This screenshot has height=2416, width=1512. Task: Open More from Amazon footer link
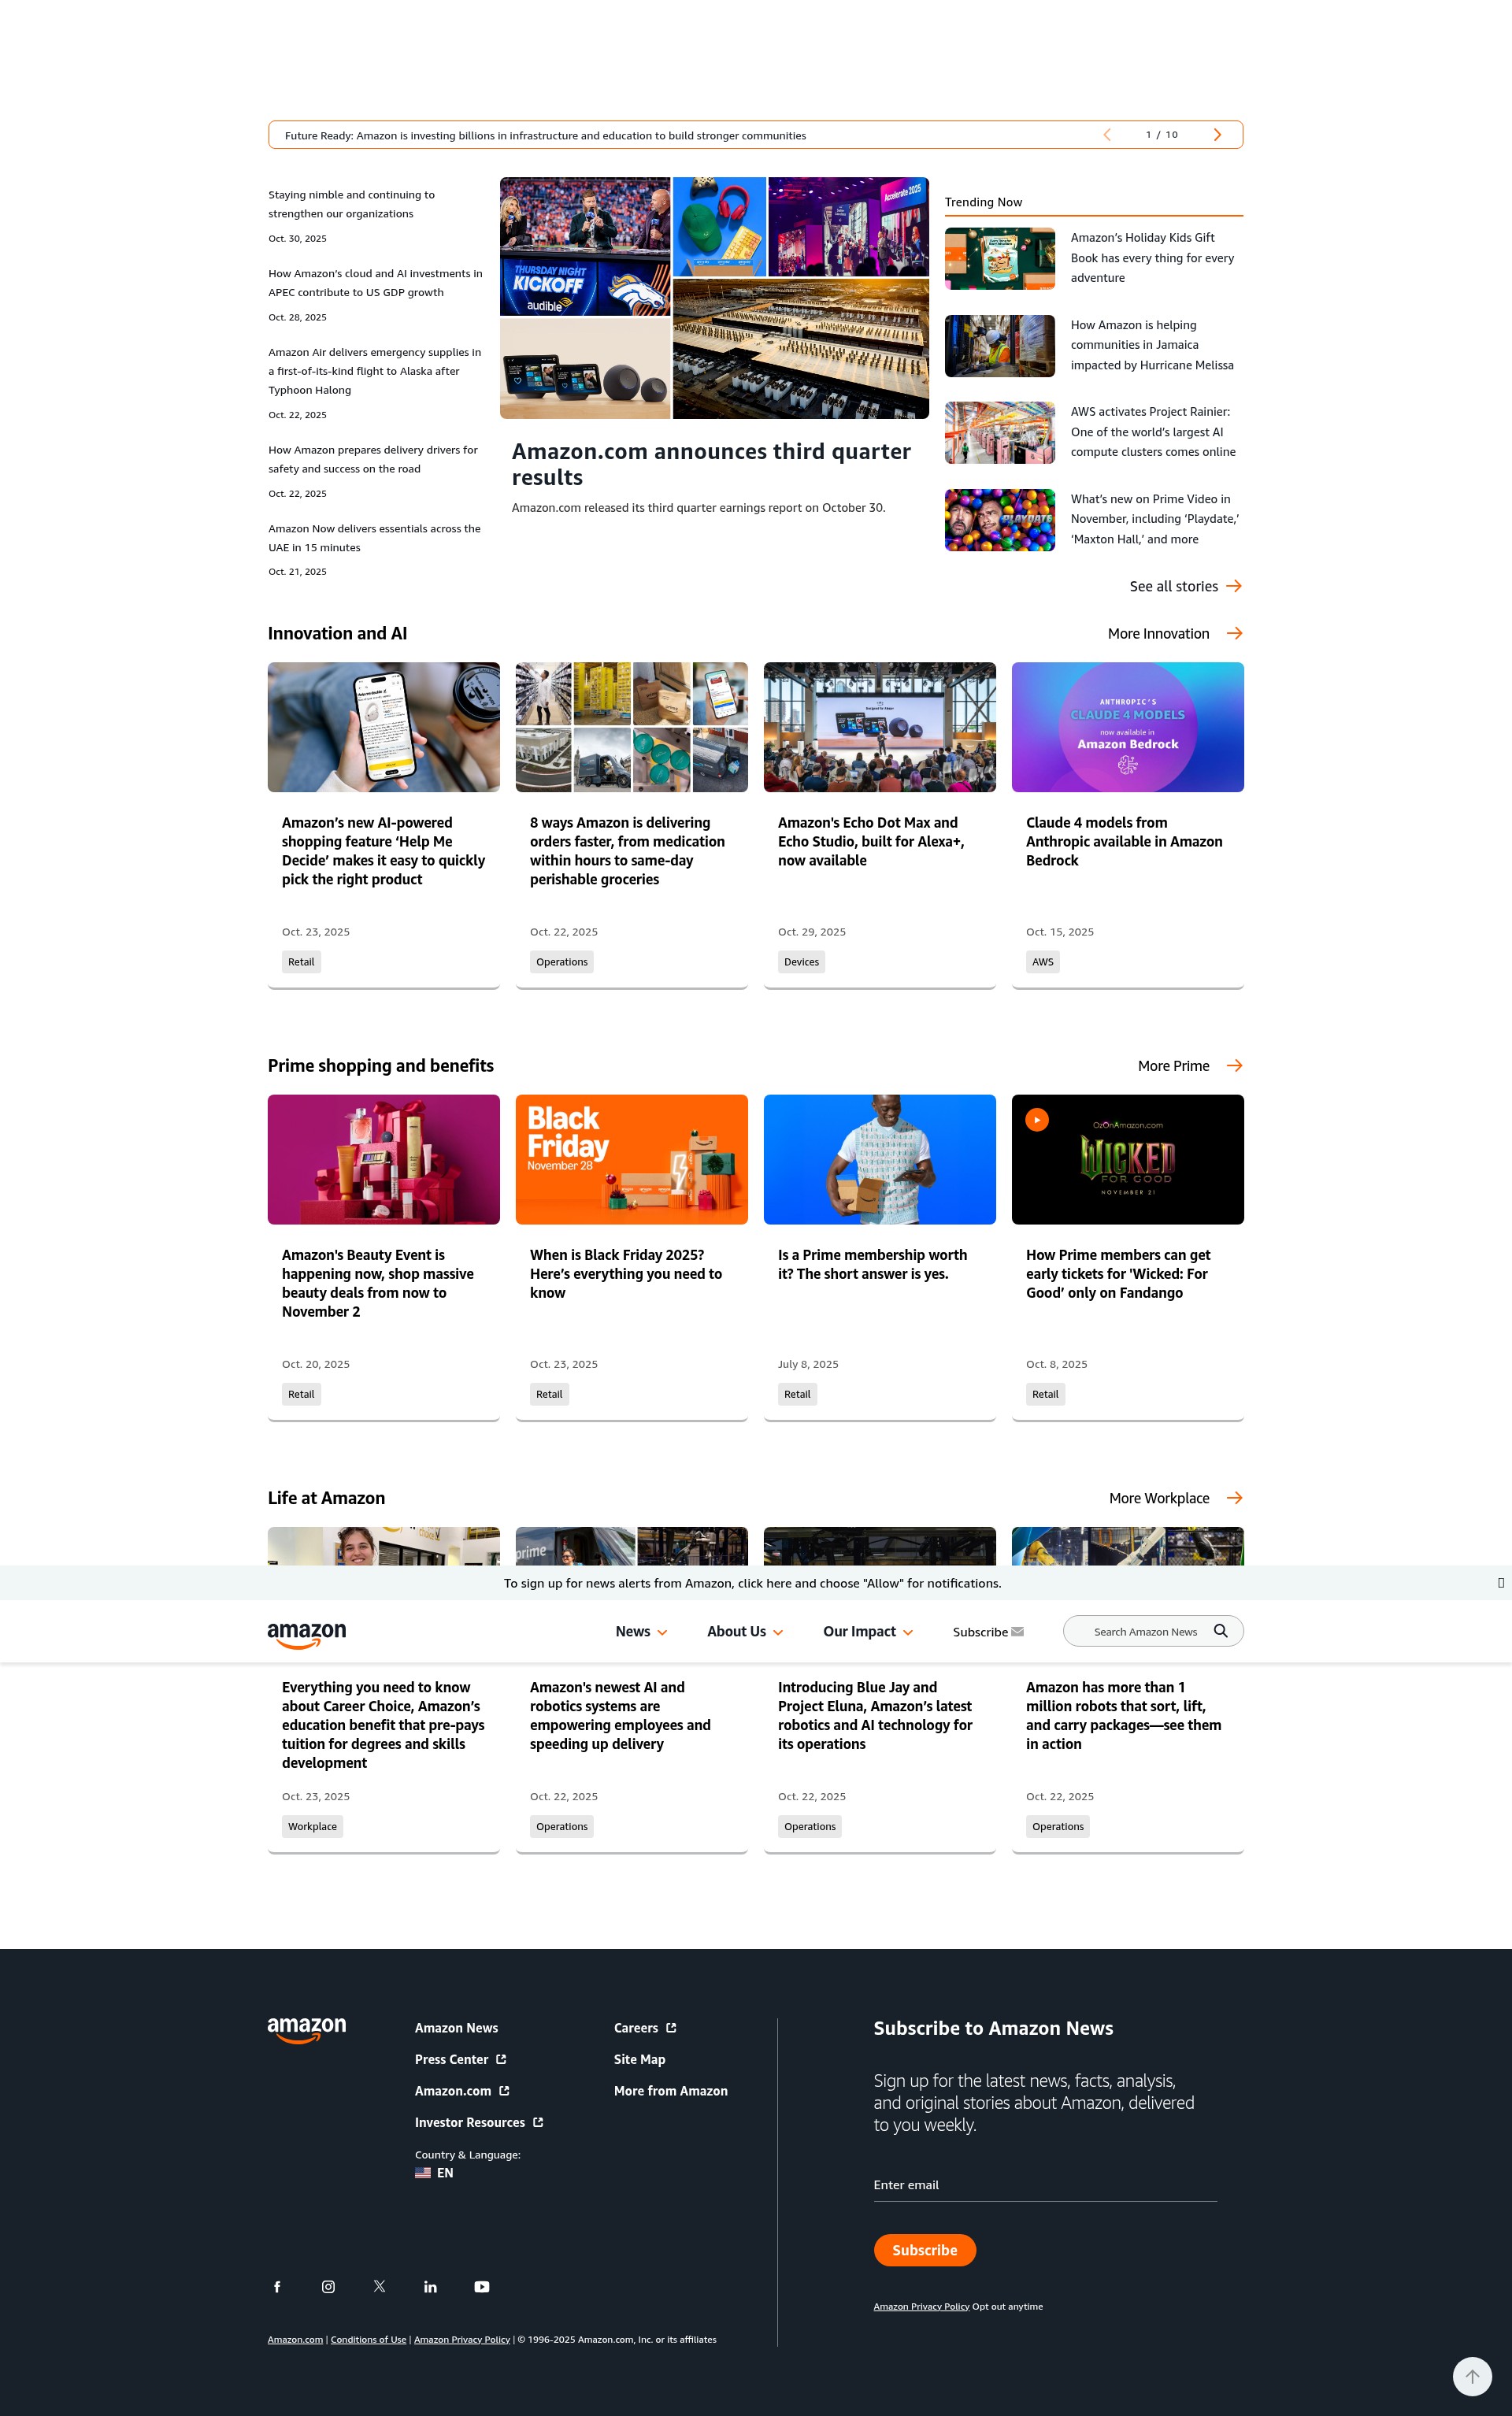[671, 2091]
